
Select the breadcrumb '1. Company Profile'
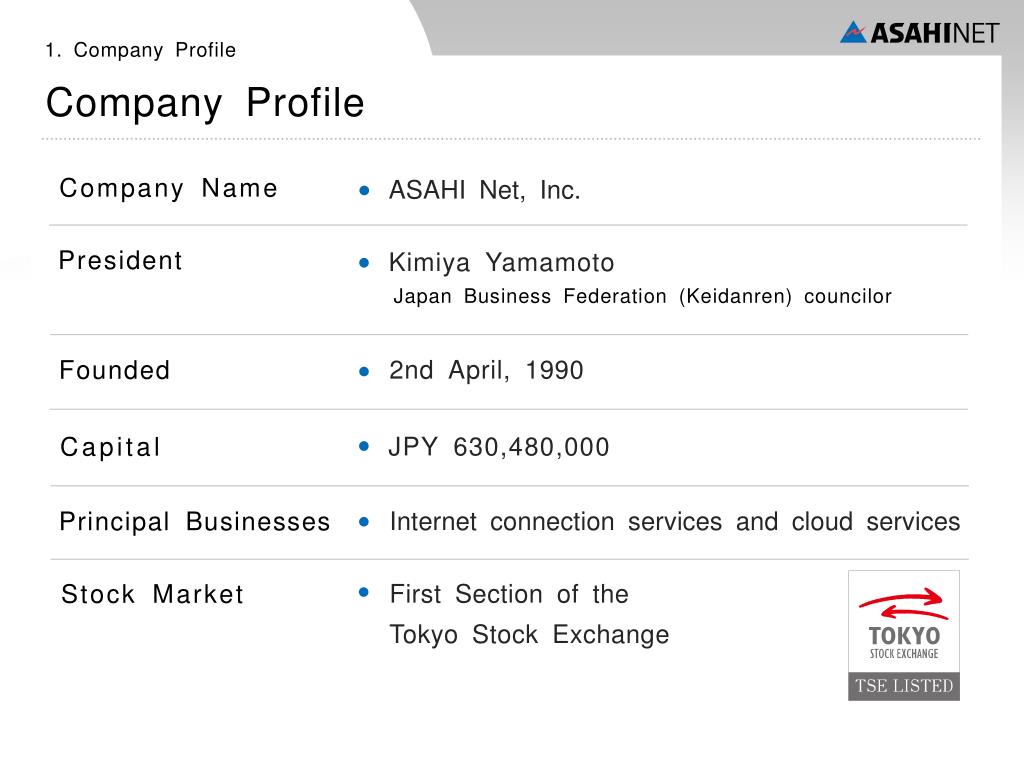pyautogui.click(x=140, y=50)
